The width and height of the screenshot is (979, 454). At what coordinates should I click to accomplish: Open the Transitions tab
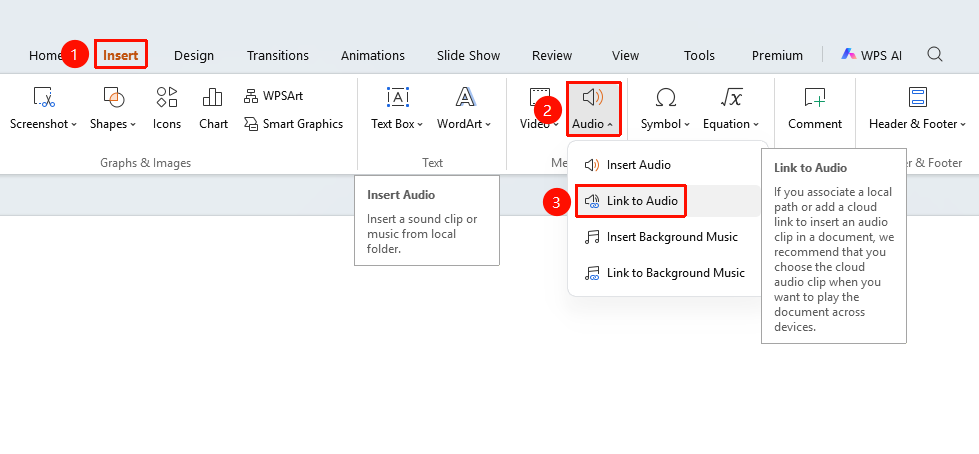(278, 56)
